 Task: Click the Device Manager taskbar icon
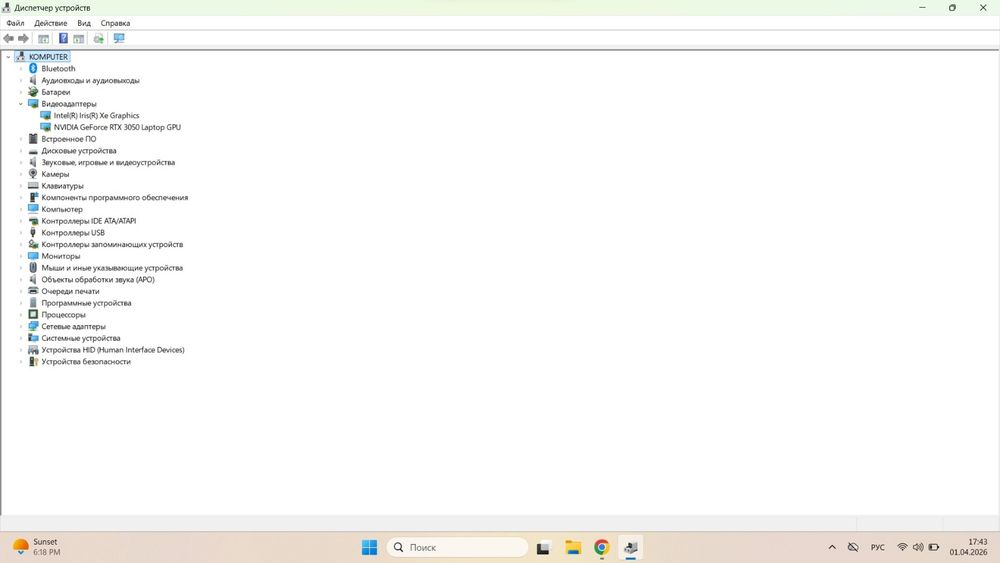[631, 547]
